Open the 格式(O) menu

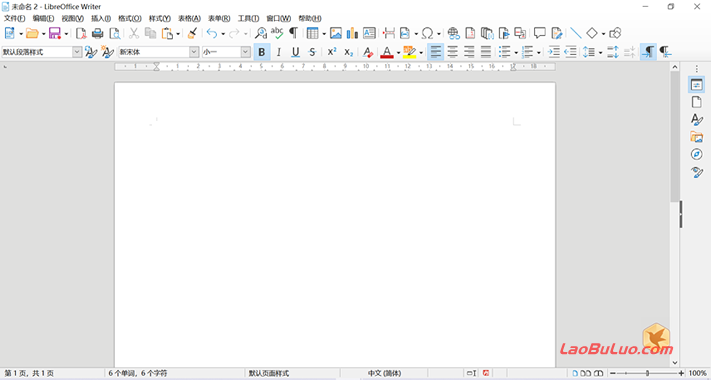(130, 19)
